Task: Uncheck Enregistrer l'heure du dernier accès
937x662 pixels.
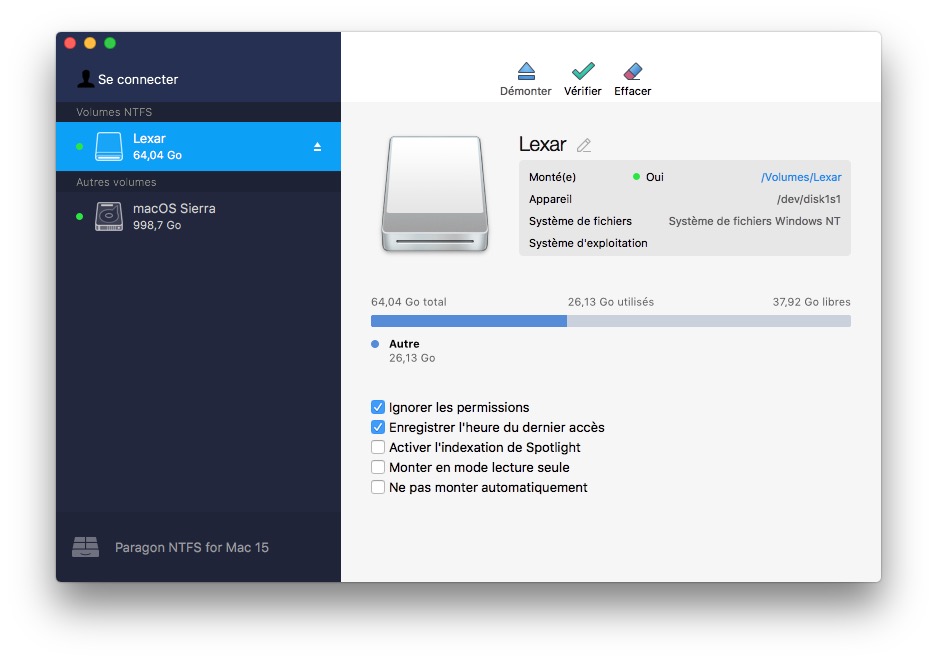Action: click(x=378, y=427)
